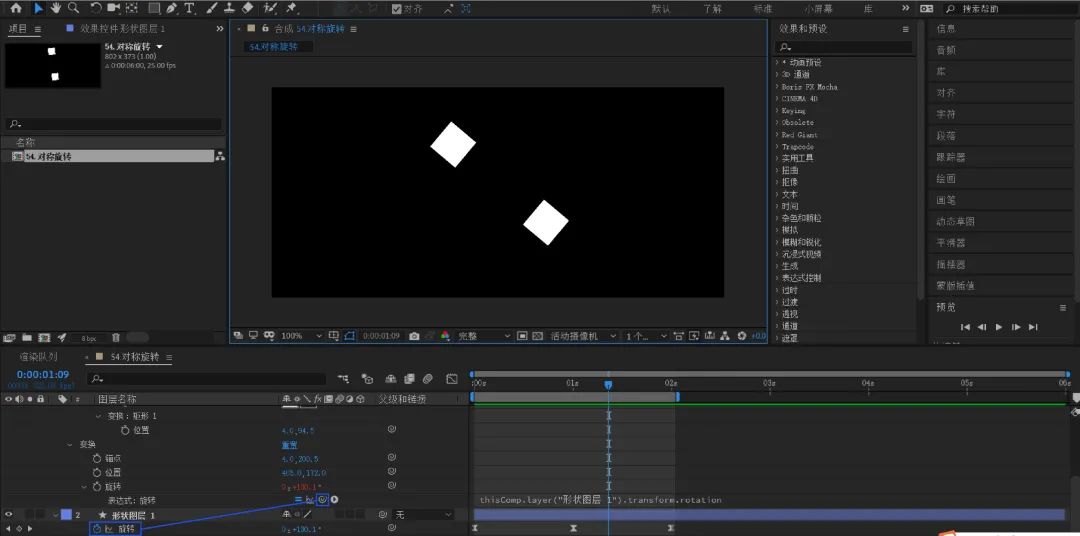
Task: Create a new folder in Project panel
Action: point(27,338)
